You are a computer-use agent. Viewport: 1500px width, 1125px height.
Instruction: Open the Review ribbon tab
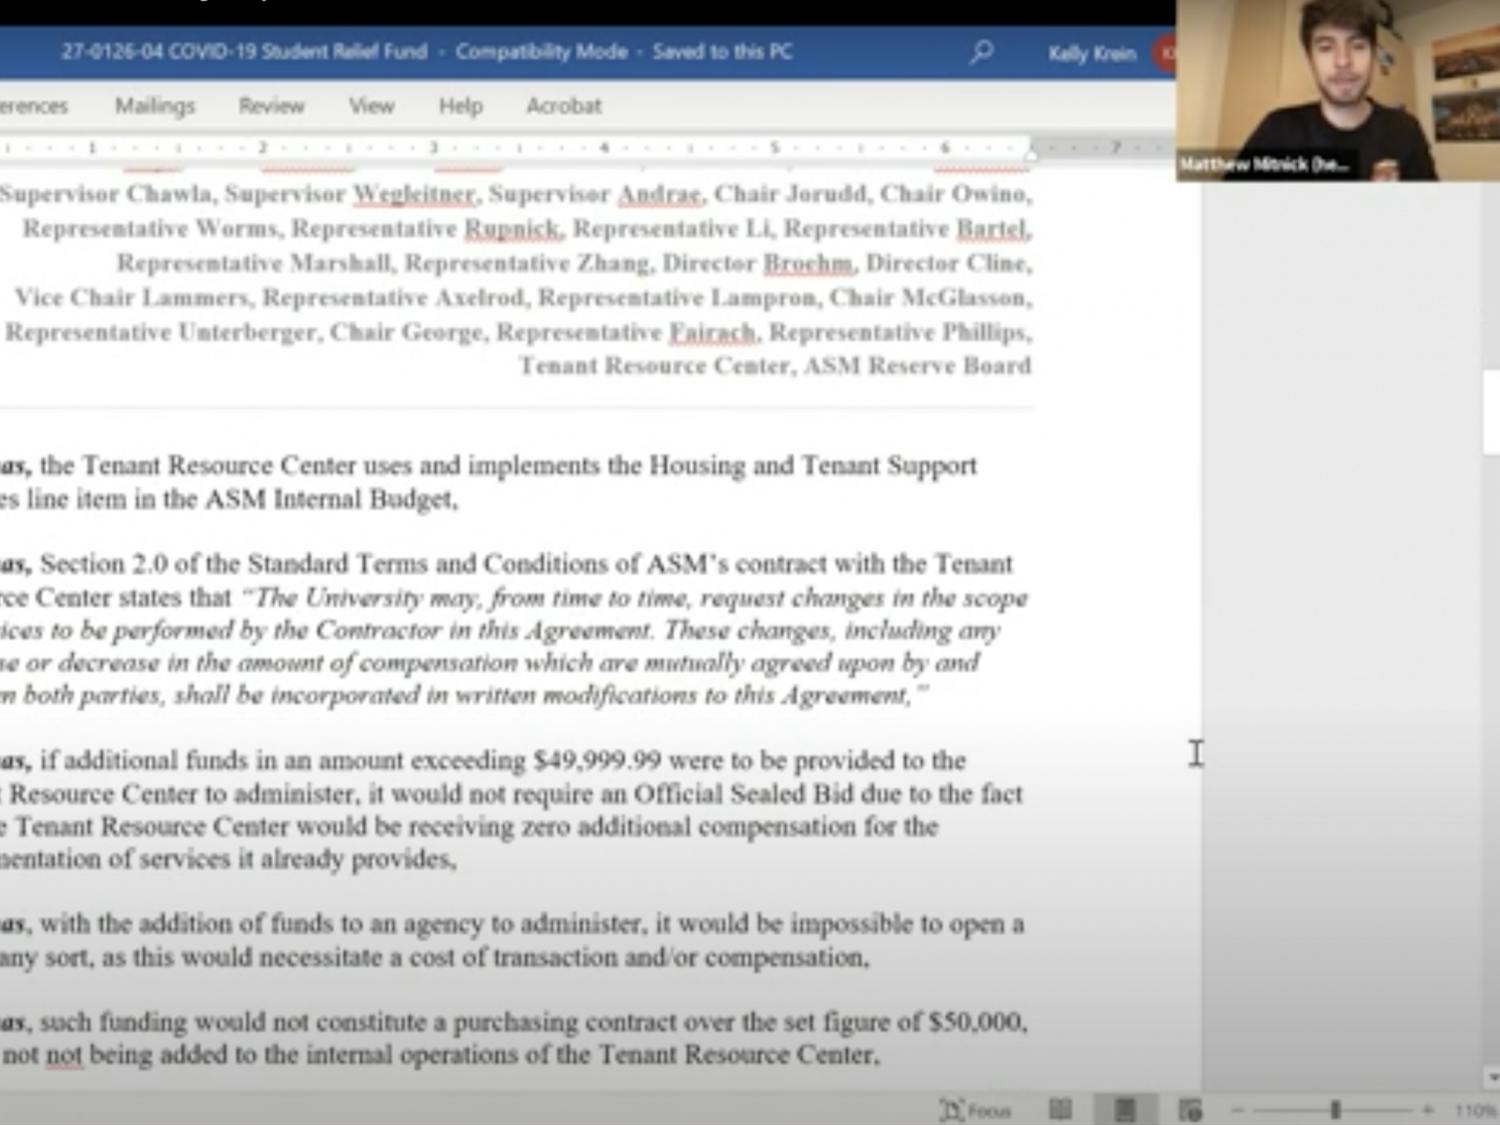271,106
